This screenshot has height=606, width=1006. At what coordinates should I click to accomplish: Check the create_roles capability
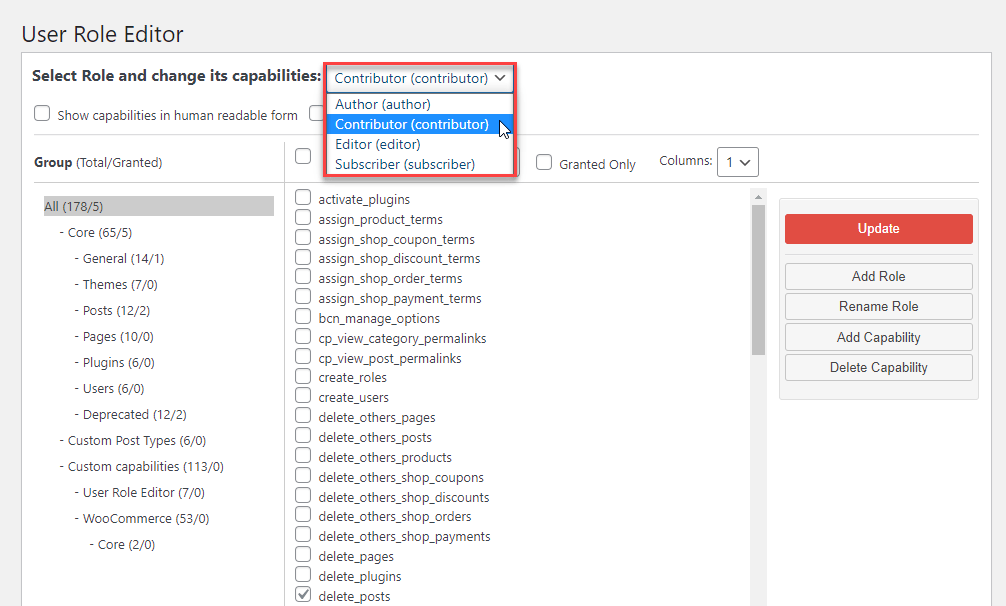coord(303,376)
